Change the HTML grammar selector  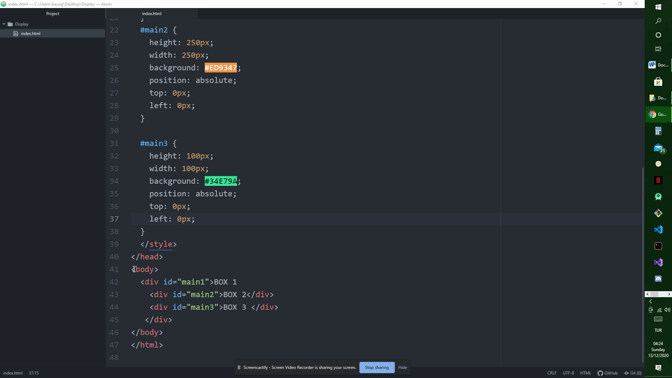(585, 373)
